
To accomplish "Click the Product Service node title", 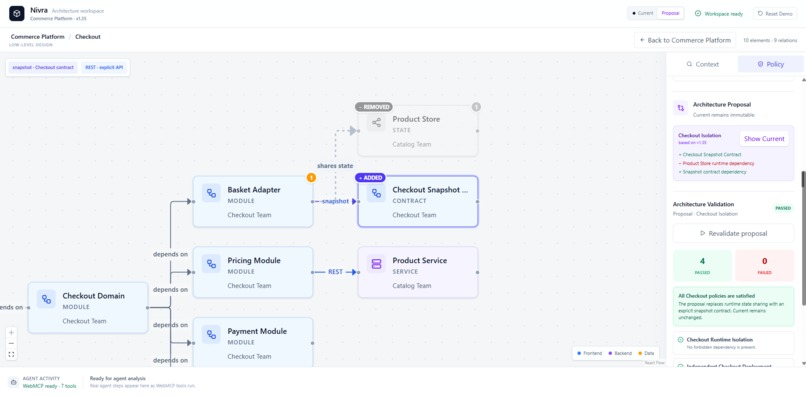I will [x=419, y=261].
